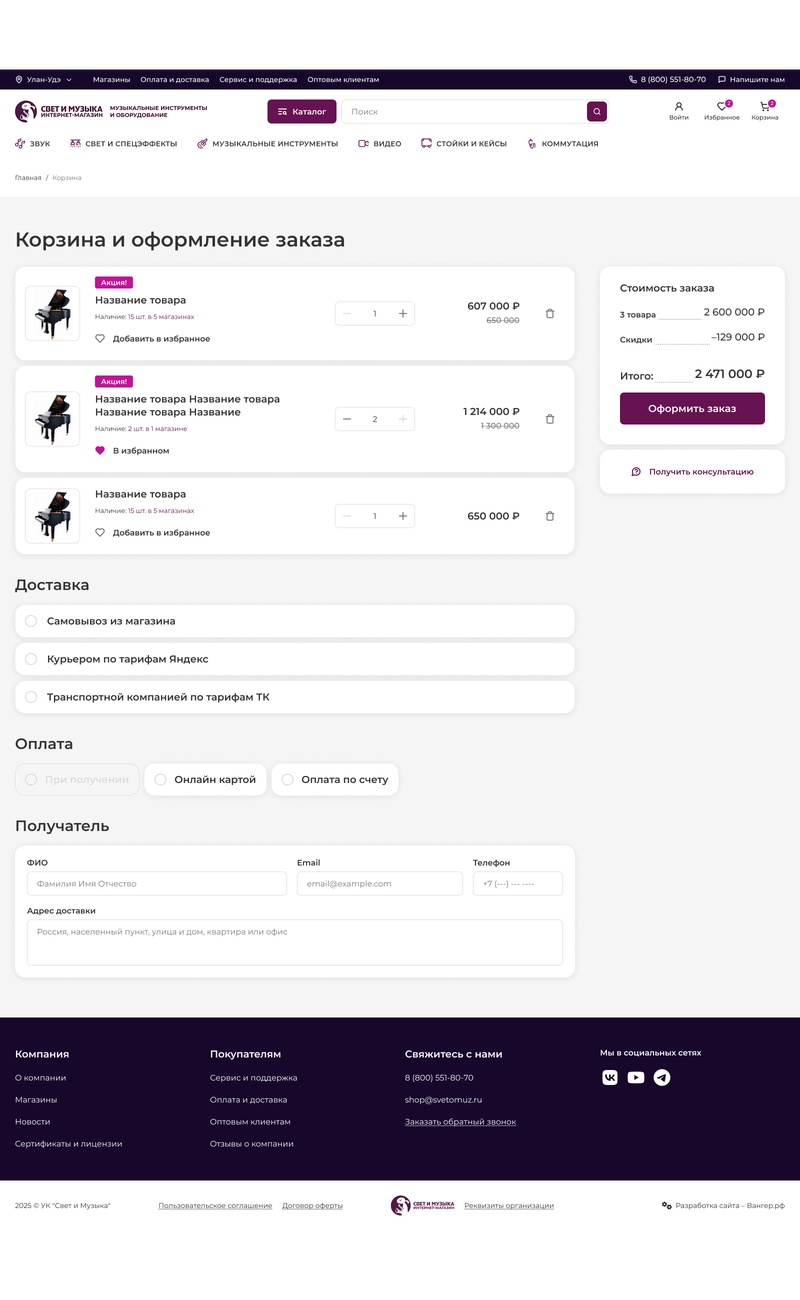Open the Telegram social icon in footer
The width and height of the screenshot is (800, 1300).
point(662,1077)
